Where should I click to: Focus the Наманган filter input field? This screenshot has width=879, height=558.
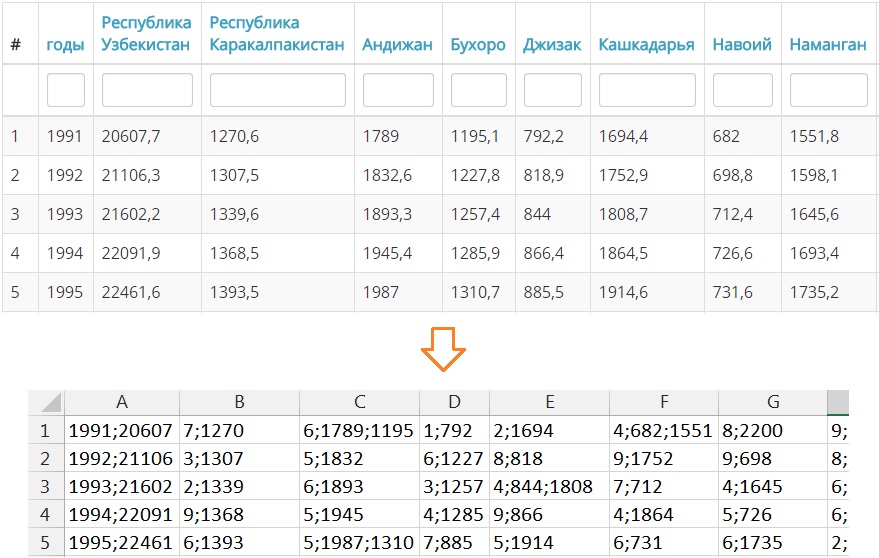click(829, 90)
